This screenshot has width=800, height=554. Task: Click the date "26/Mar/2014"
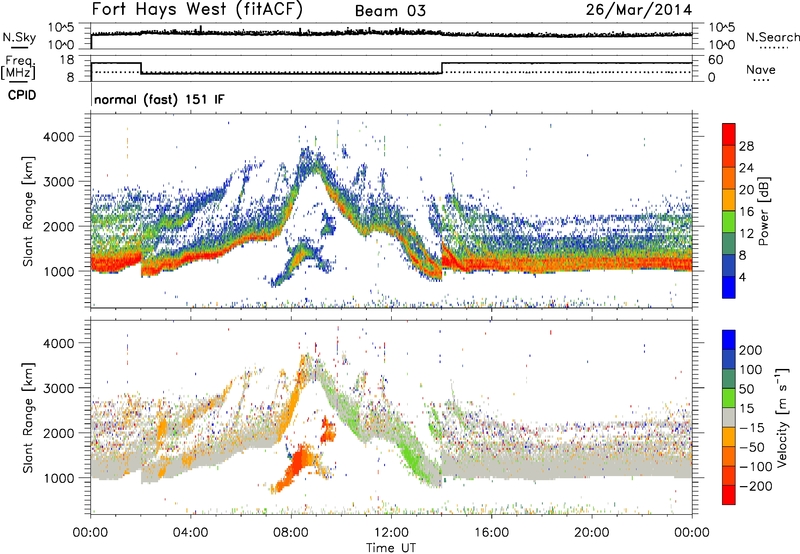639,10
